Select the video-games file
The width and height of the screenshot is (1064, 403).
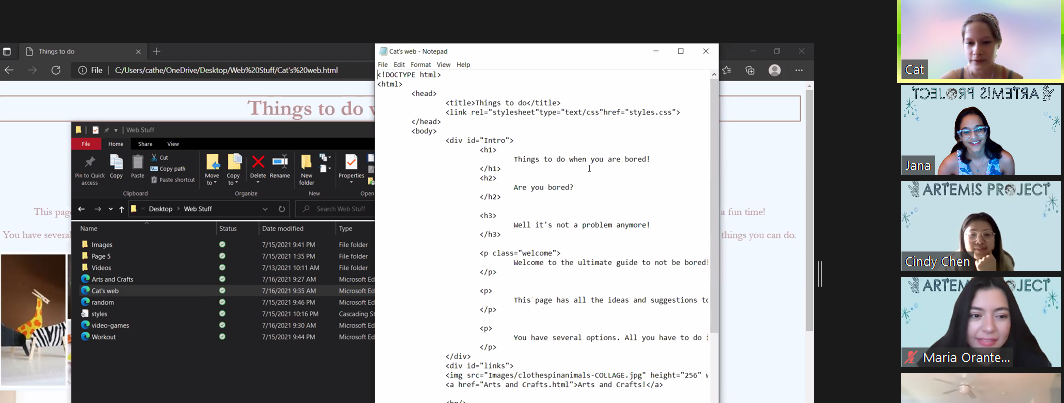pyautogui.click(x=110, y=326)
